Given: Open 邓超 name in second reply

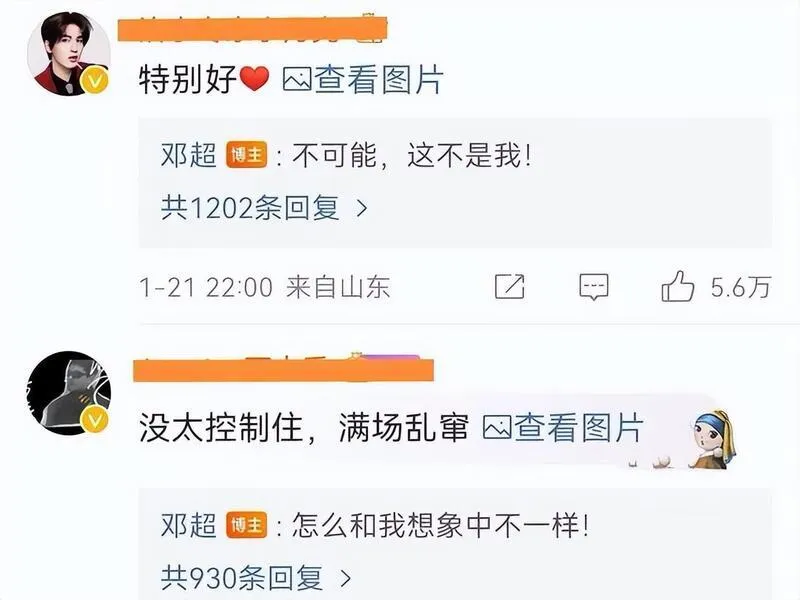Looking at the screenshot, I should pyautogui.click(x=189, y=525).
